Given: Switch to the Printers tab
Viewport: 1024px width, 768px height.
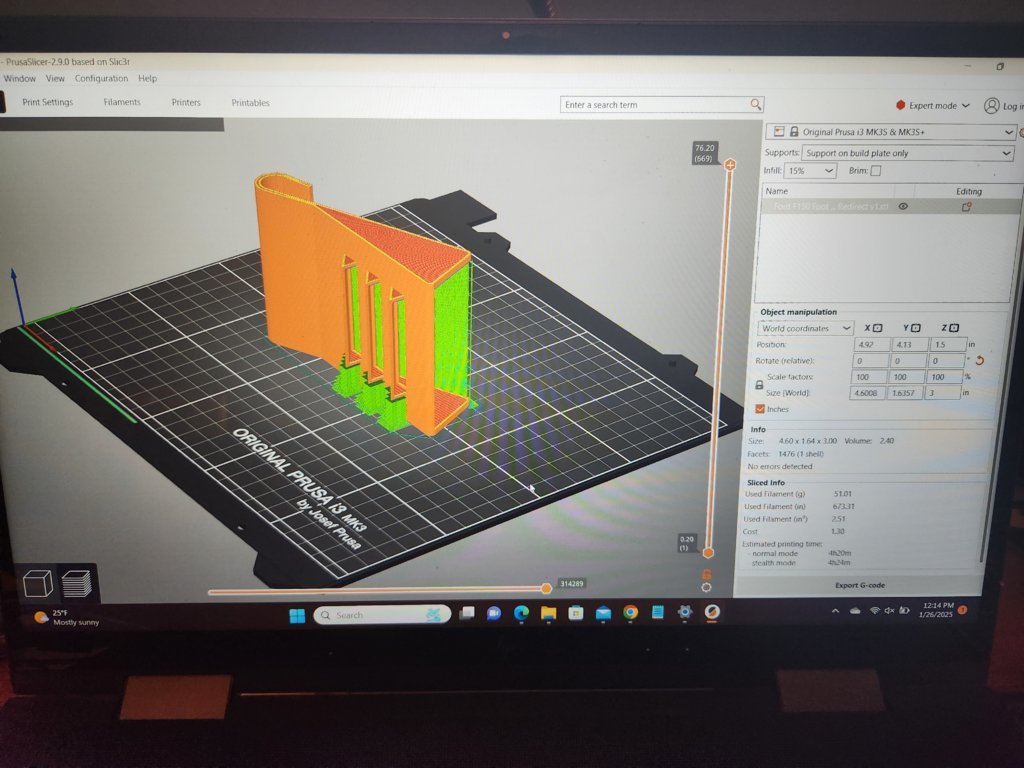Looking at the screenshot, I should pos(186,103).
